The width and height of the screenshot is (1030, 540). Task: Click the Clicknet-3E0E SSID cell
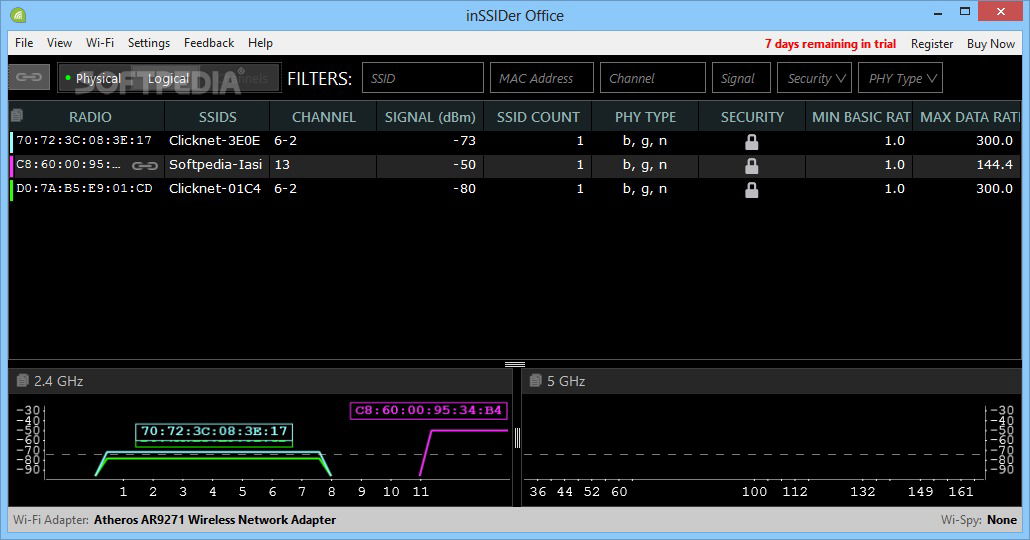[x=215, y=141]
